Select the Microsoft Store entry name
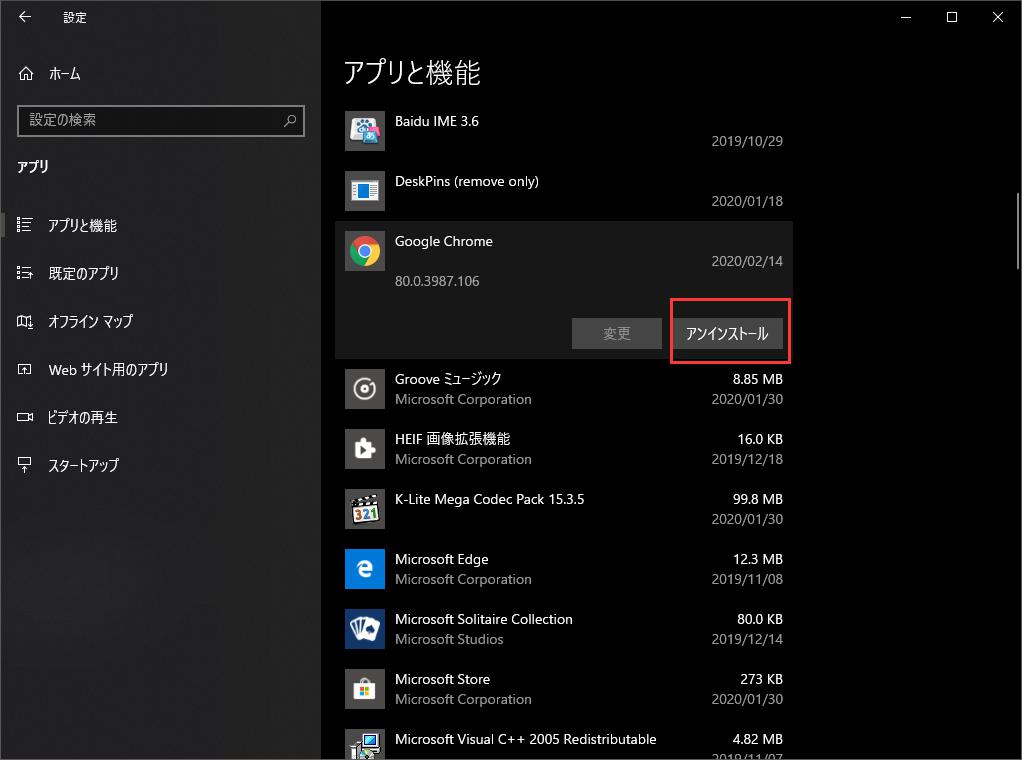Image resolution: width=1022 pixels, height=760 pixels. 443,679
